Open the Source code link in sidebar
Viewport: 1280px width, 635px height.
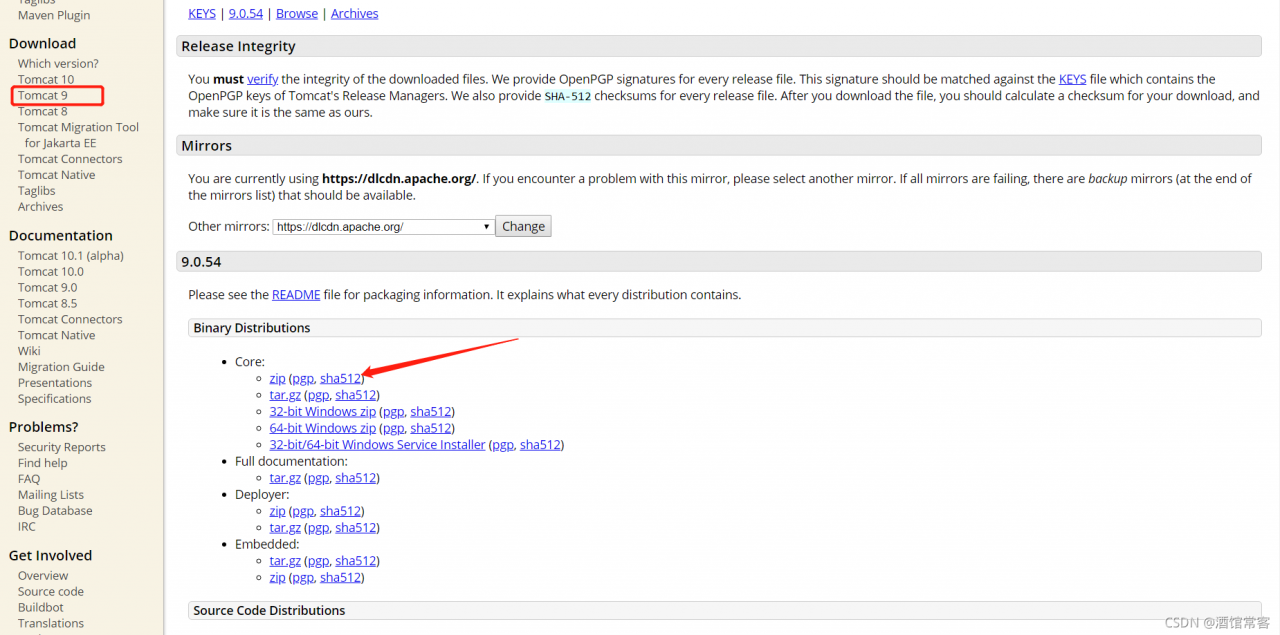click(x=51, y=592)
